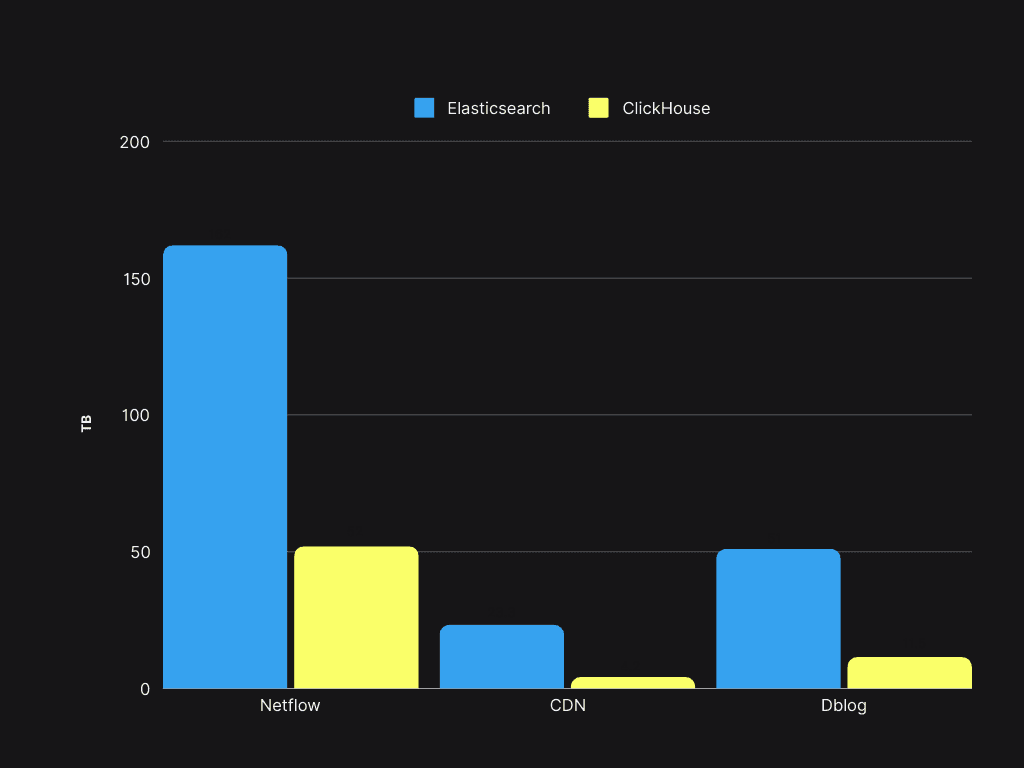The height and width of the screenshot is (768, 1024).
Task: Select the yellow Dblog ClickHouse bar
Action: tap(910, 673)
